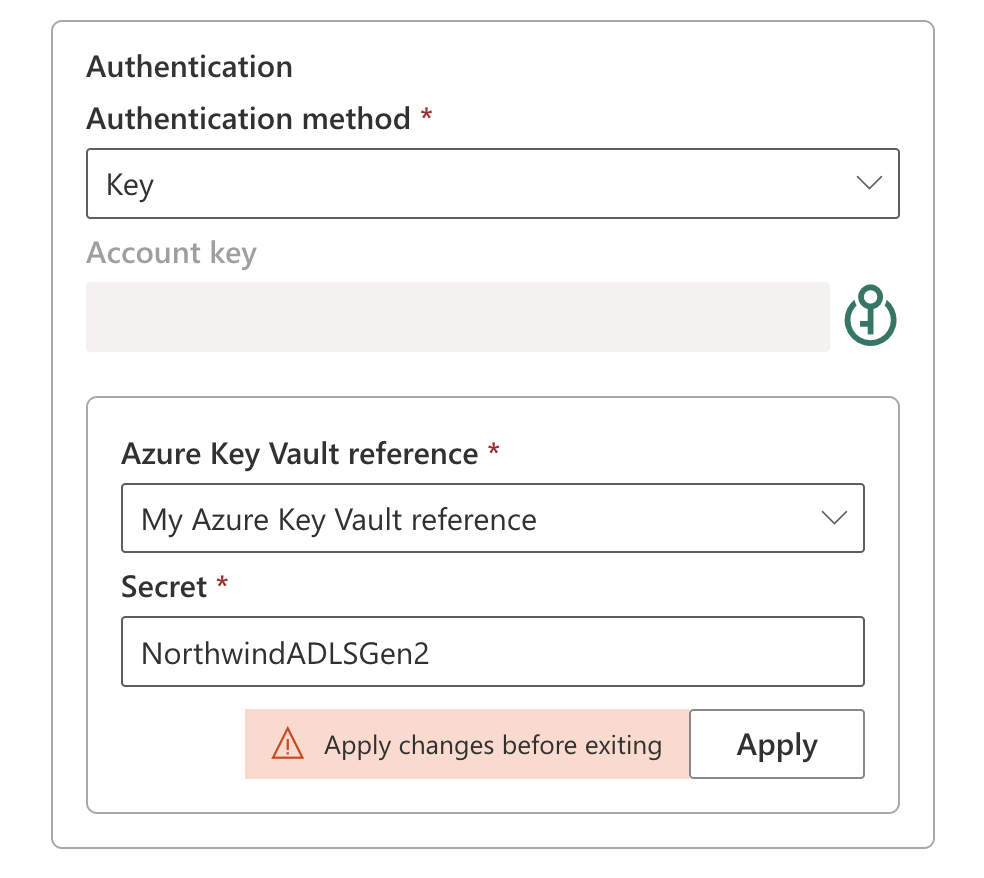Screen dimensions: 984x878
Task: Click the Apply button
Action: [777, 744]
